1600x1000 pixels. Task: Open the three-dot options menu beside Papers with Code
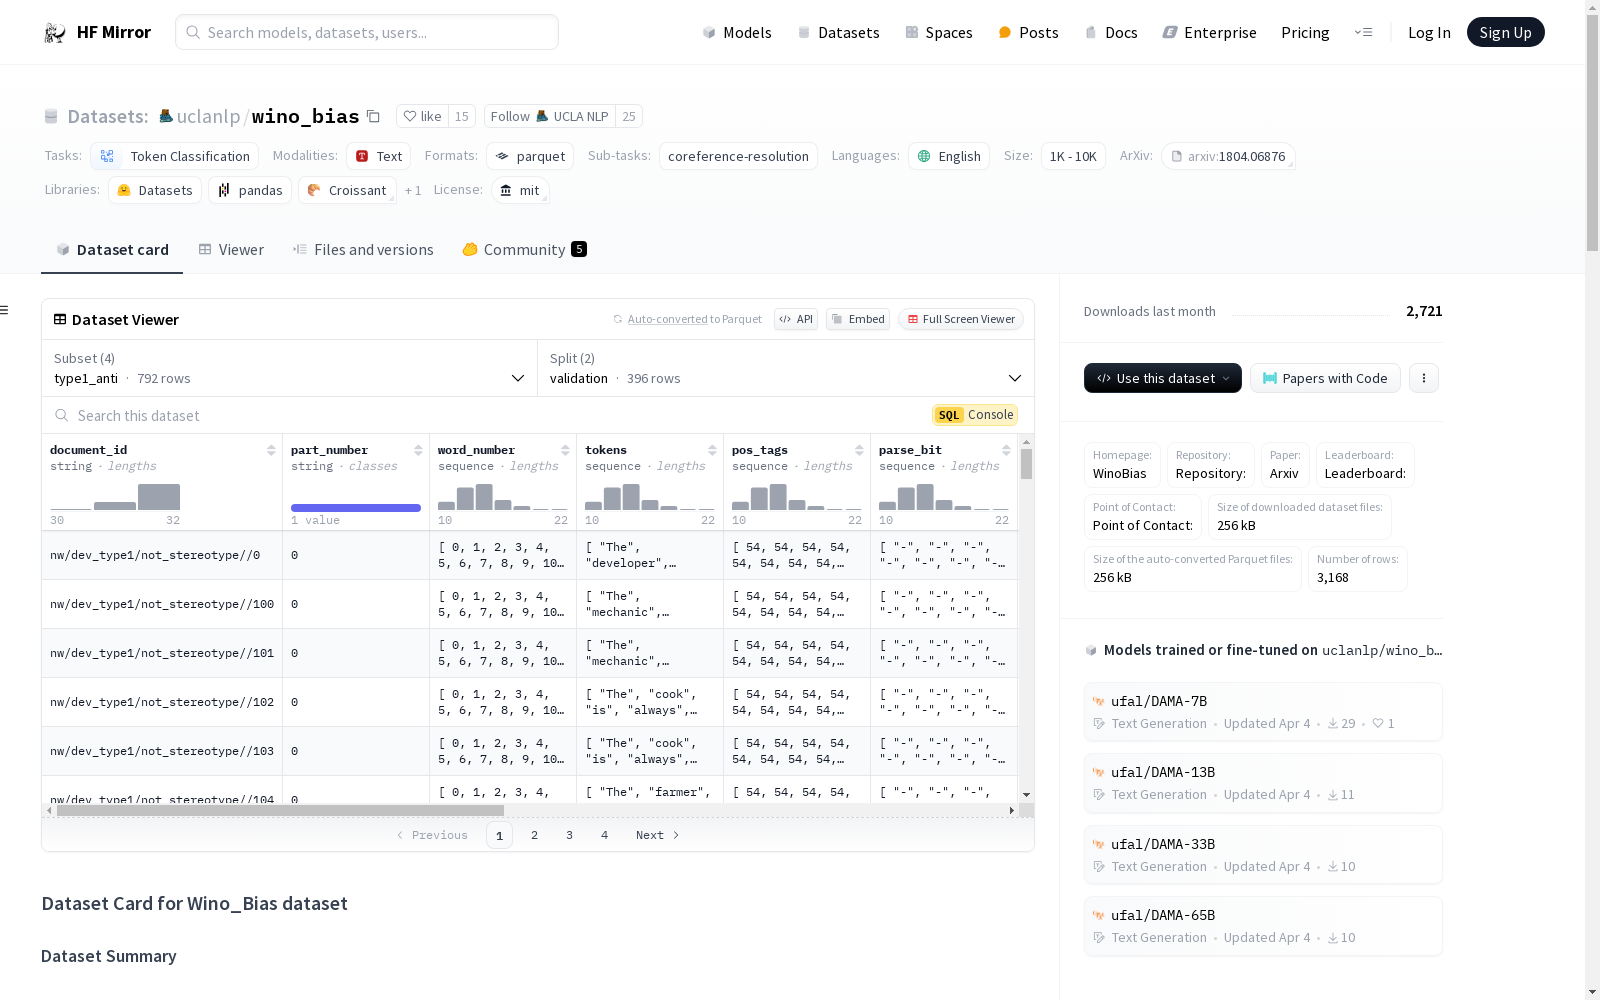tap(1424, 378)
